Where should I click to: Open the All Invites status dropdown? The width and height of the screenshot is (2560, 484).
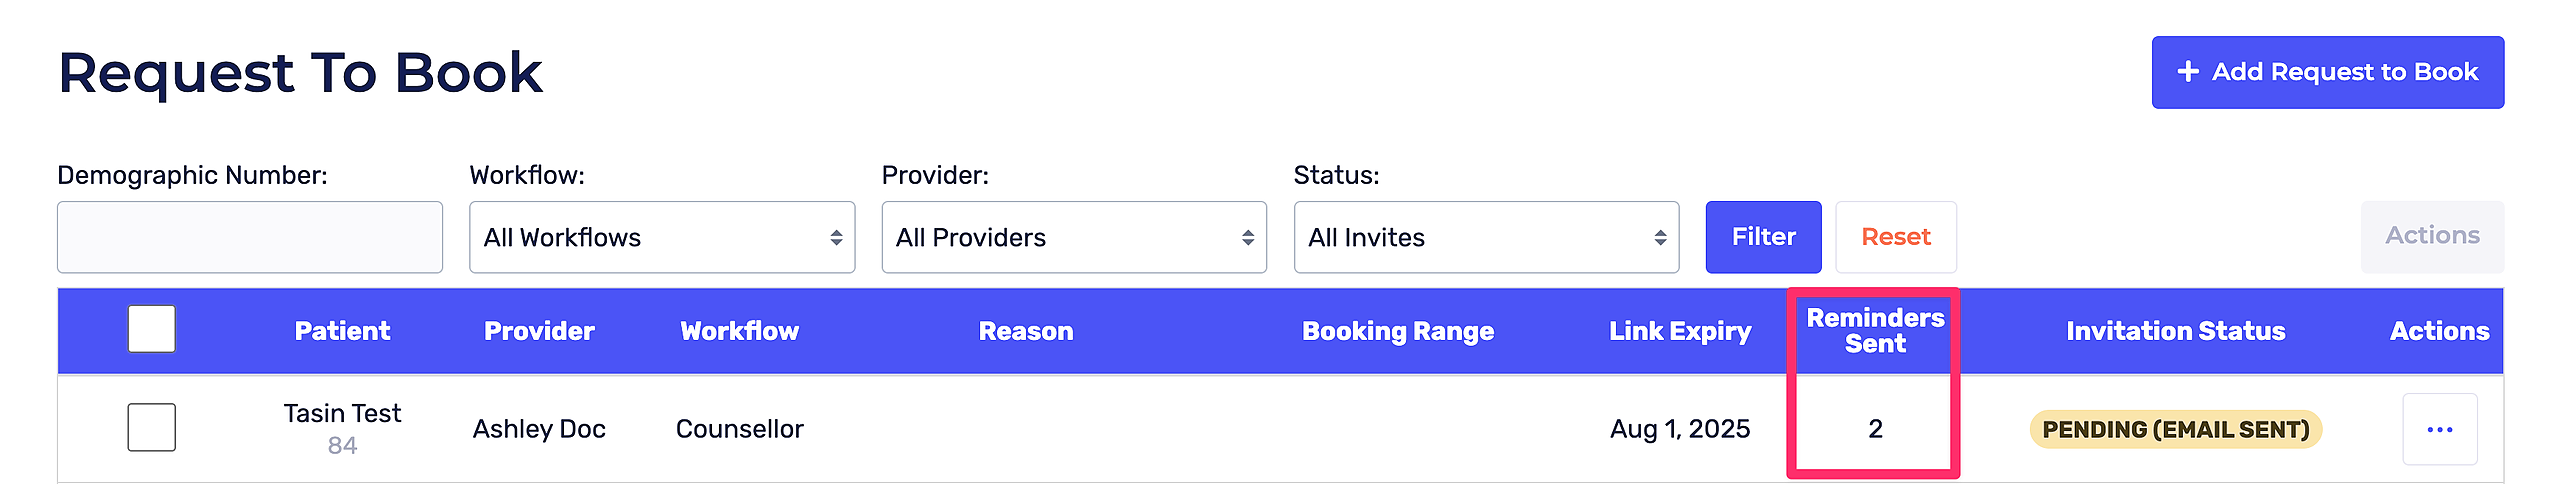[x=1486, y=237]
